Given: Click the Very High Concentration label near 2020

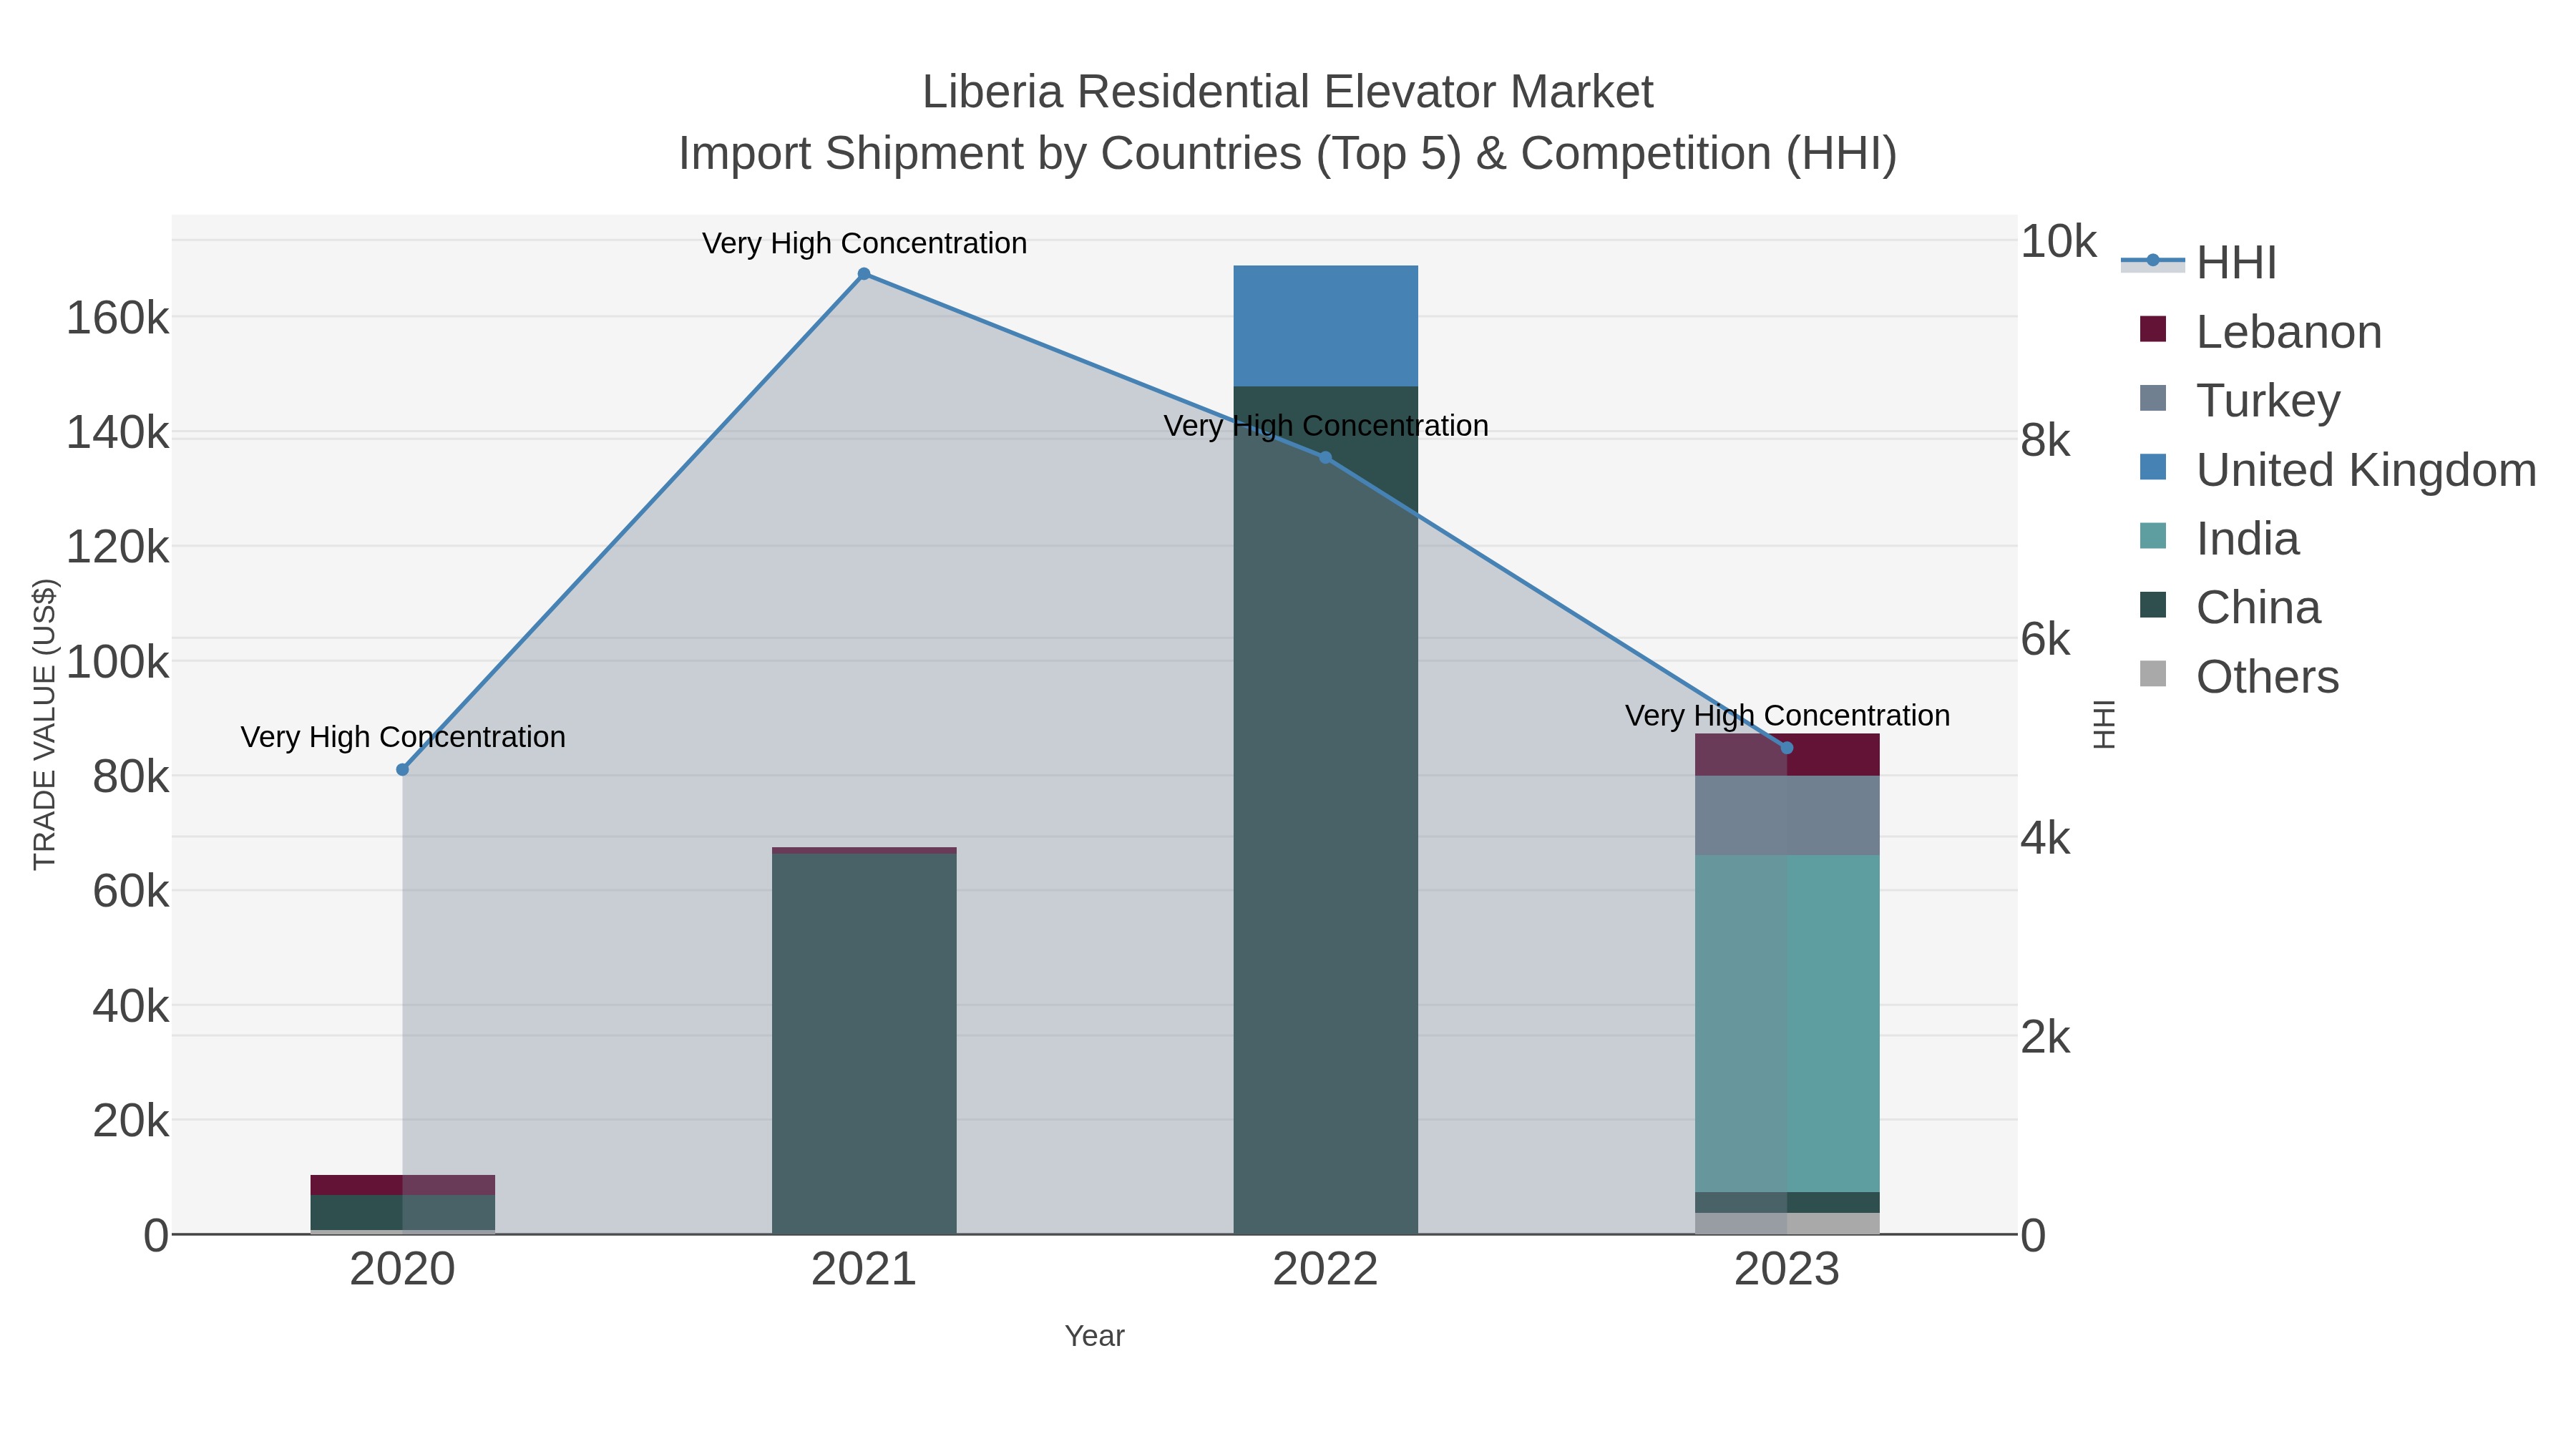Looking at the screenshot, I should point(403,737).
